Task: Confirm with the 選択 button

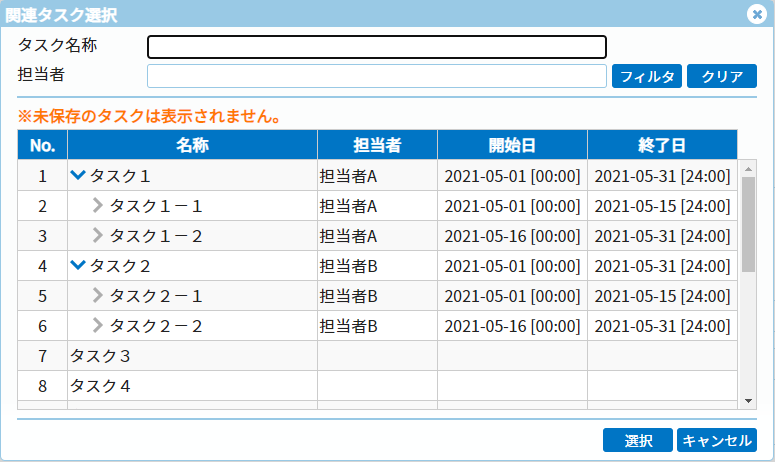Action: [638, 441]
